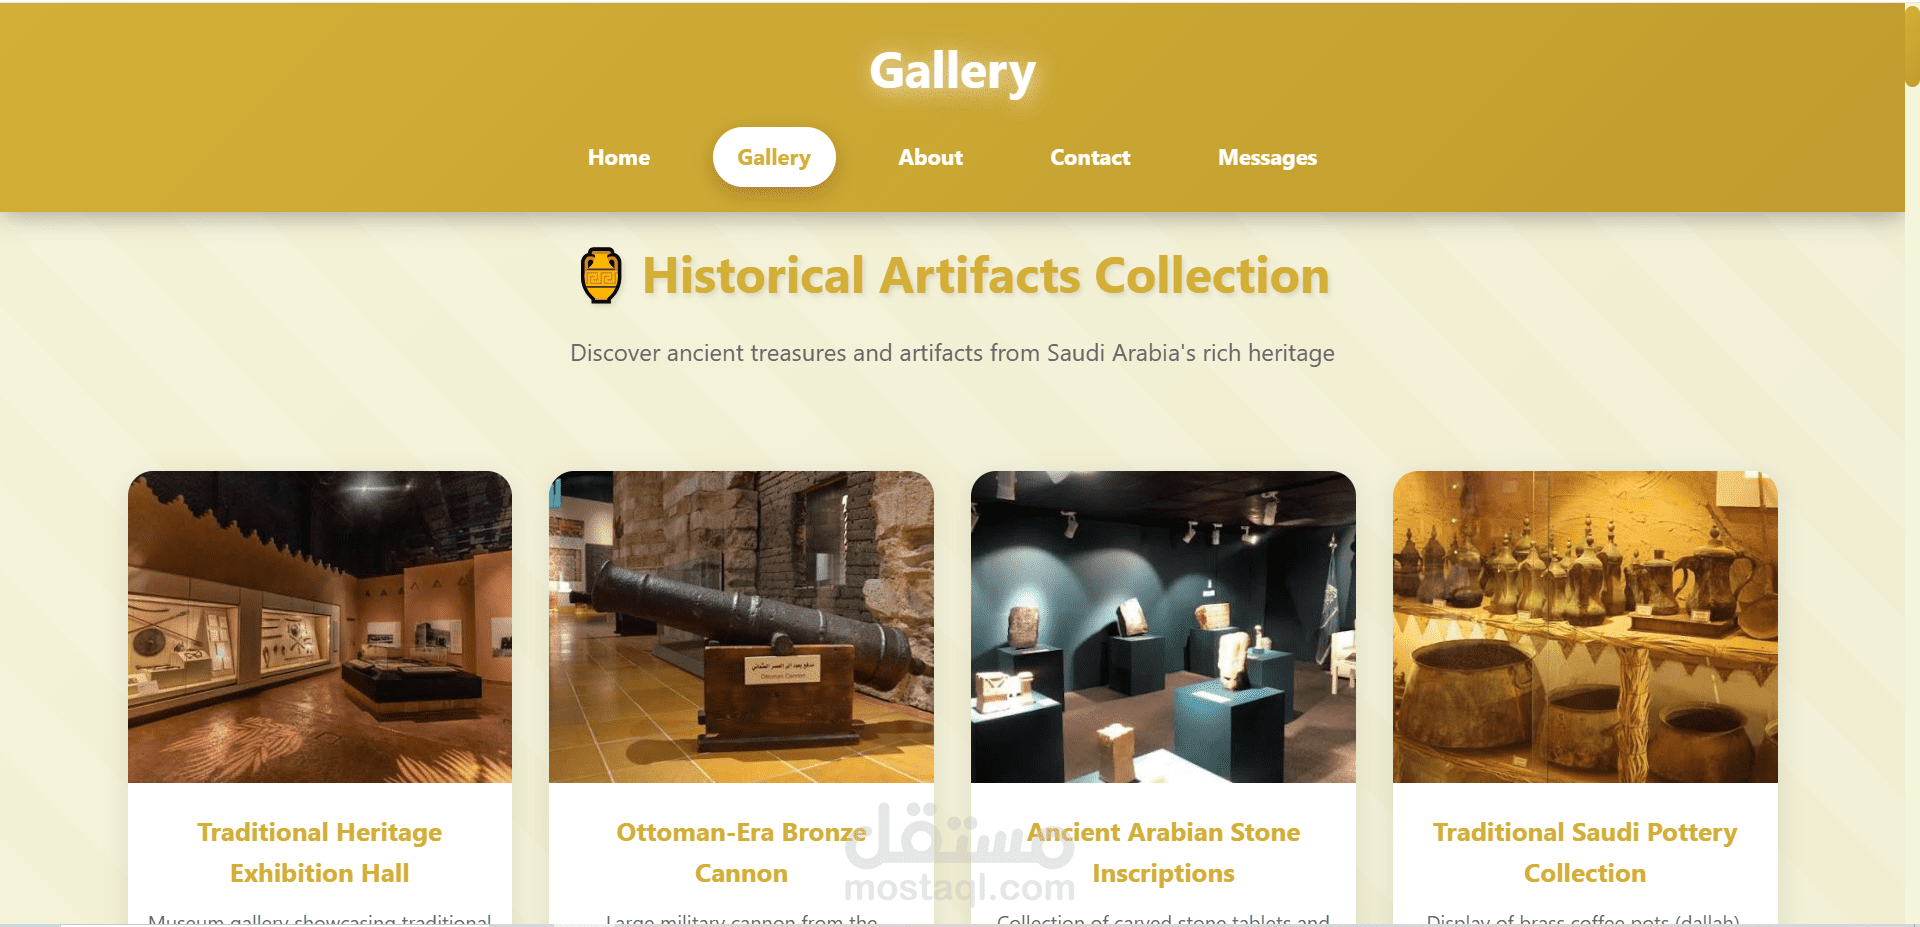
Task: View the Ancient Arabian Stone Inscriptions photo
Action: tap(1163, 627)
